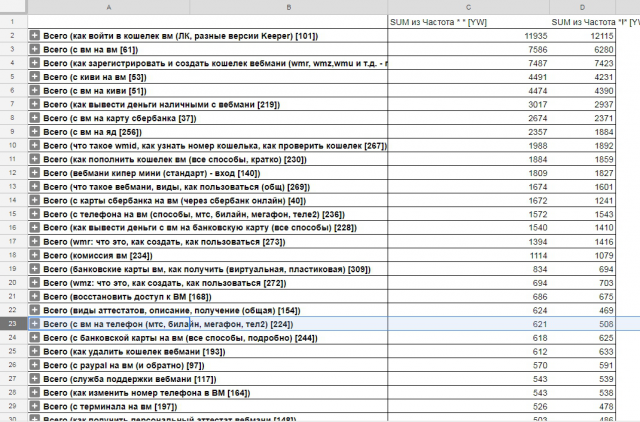640x422 pixels.
Task: Expand the 'служба поддержки вебмани [117]' group
Action: pos(35,379)
